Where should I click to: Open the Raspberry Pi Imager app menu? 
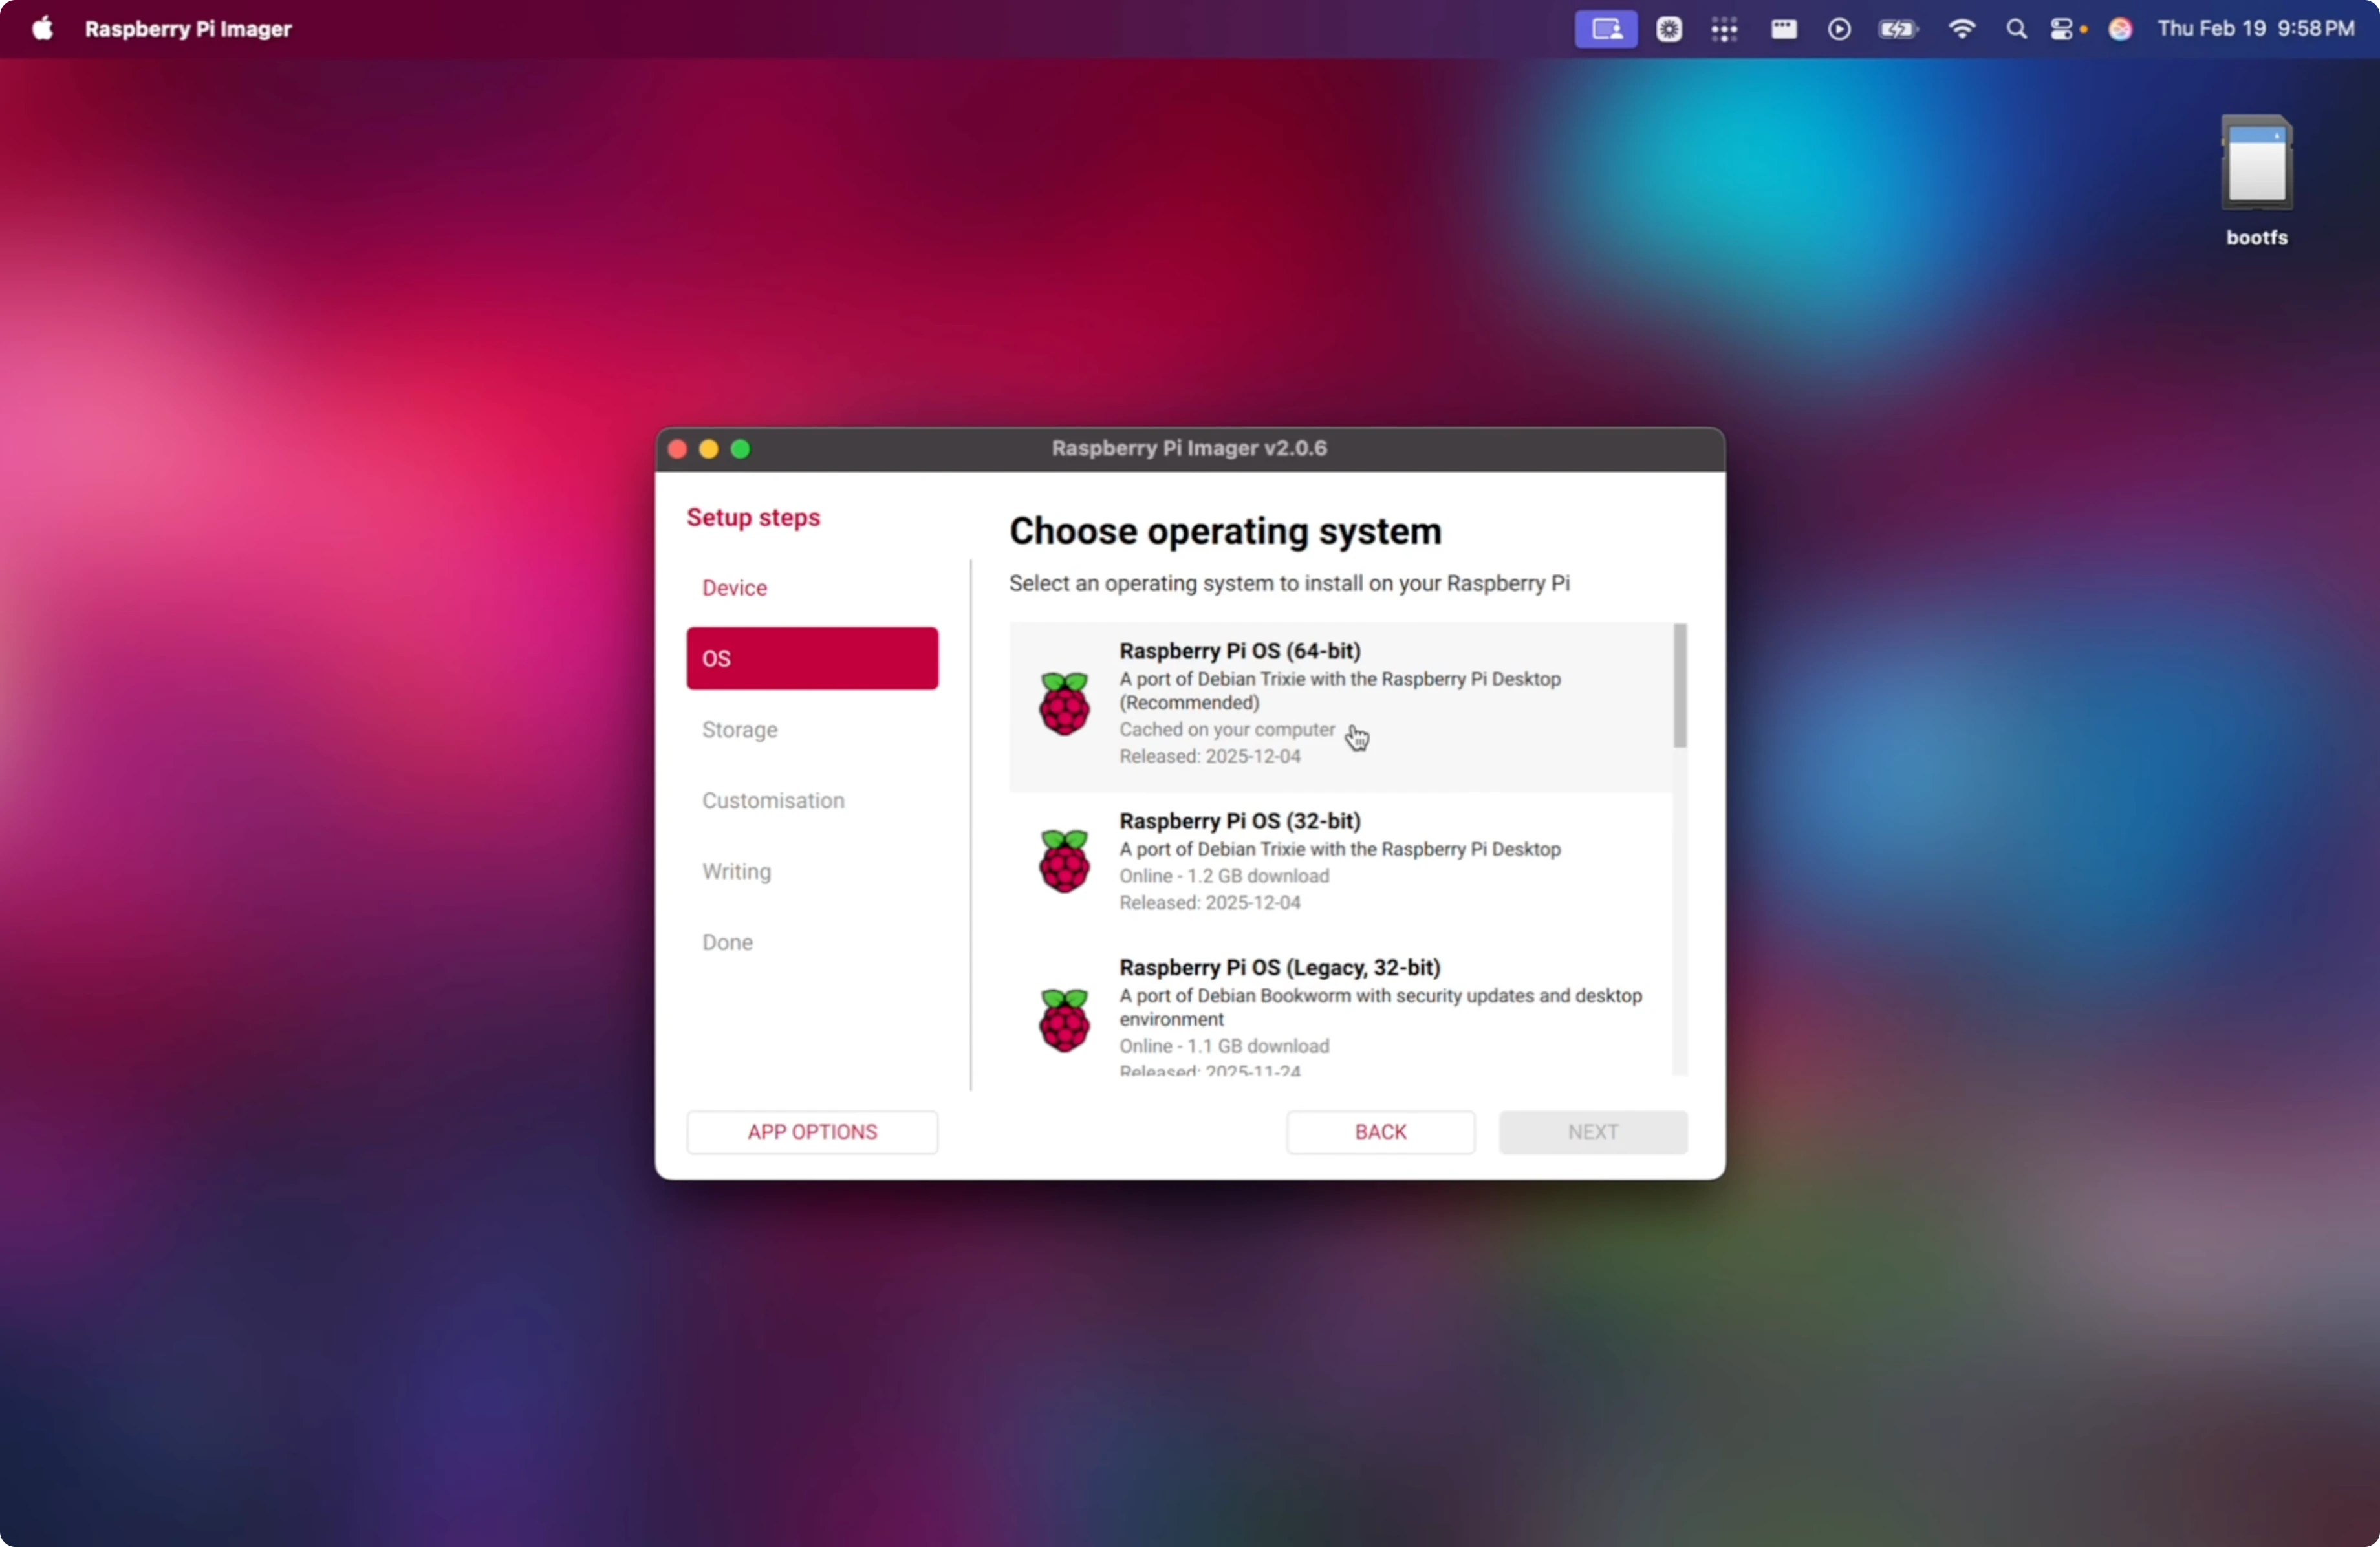coord(188,29)
